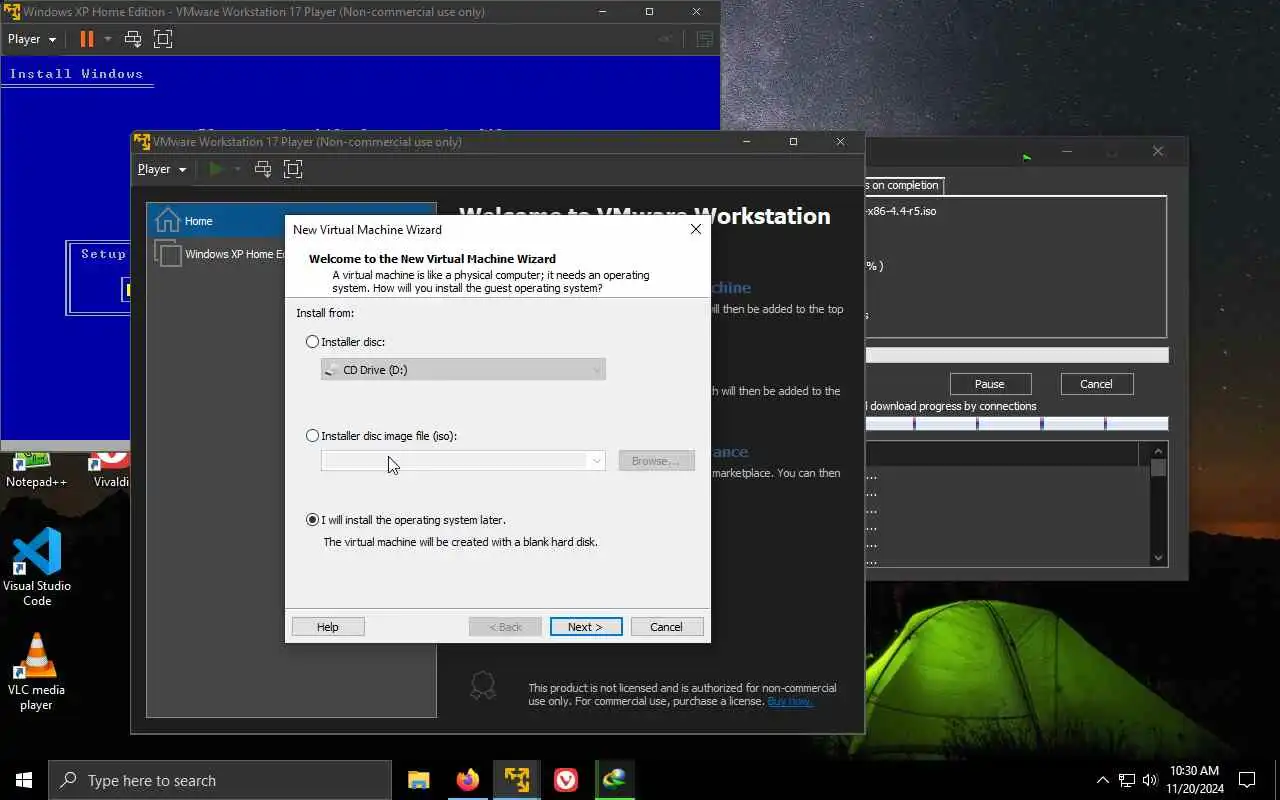
Task: Click the Buy now link
Action: tap(790, 702)
